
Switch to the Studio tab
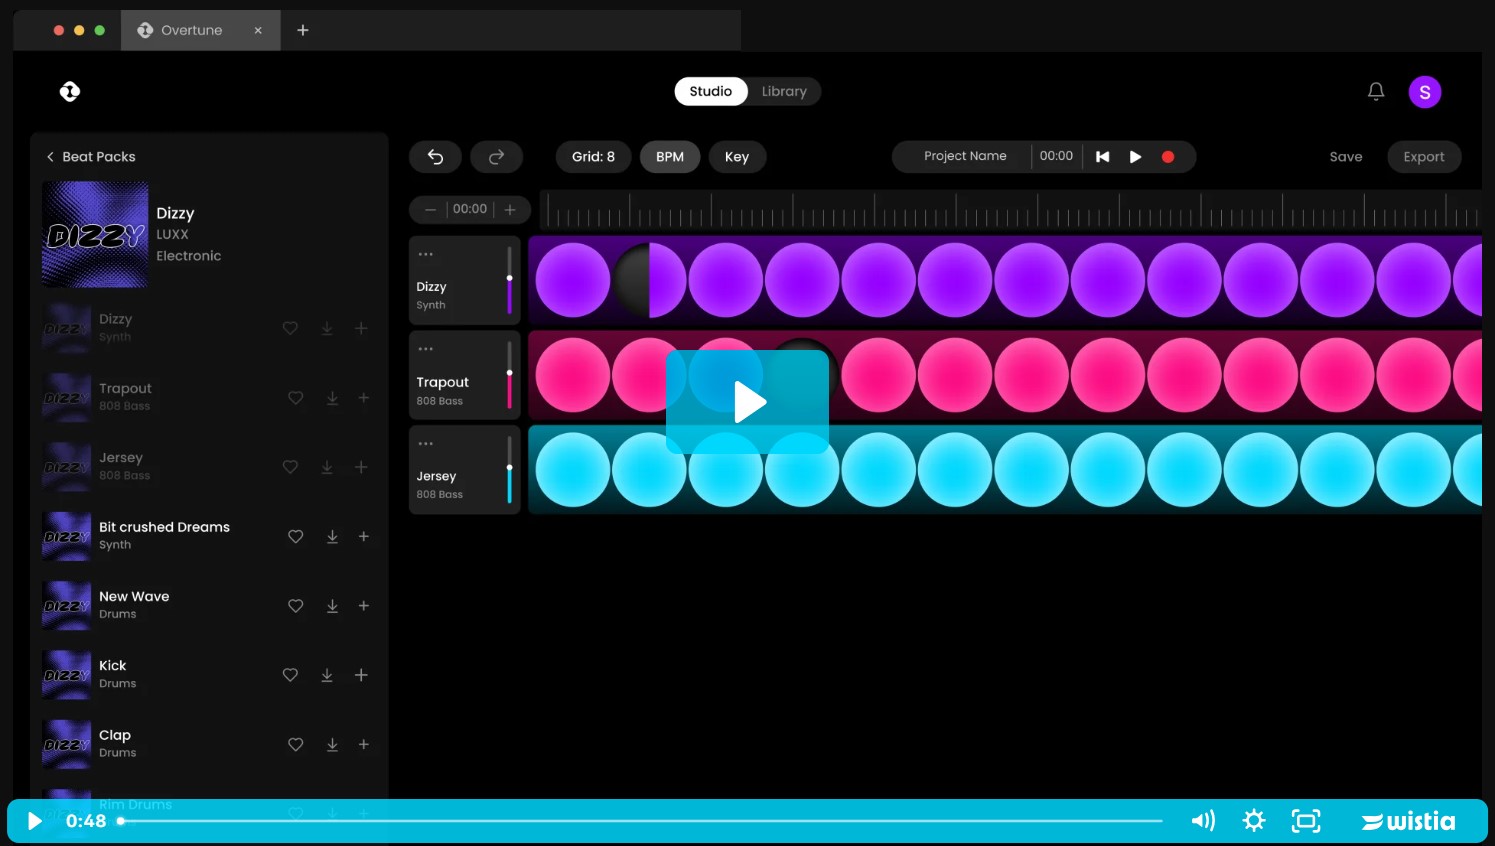point(711,91)
